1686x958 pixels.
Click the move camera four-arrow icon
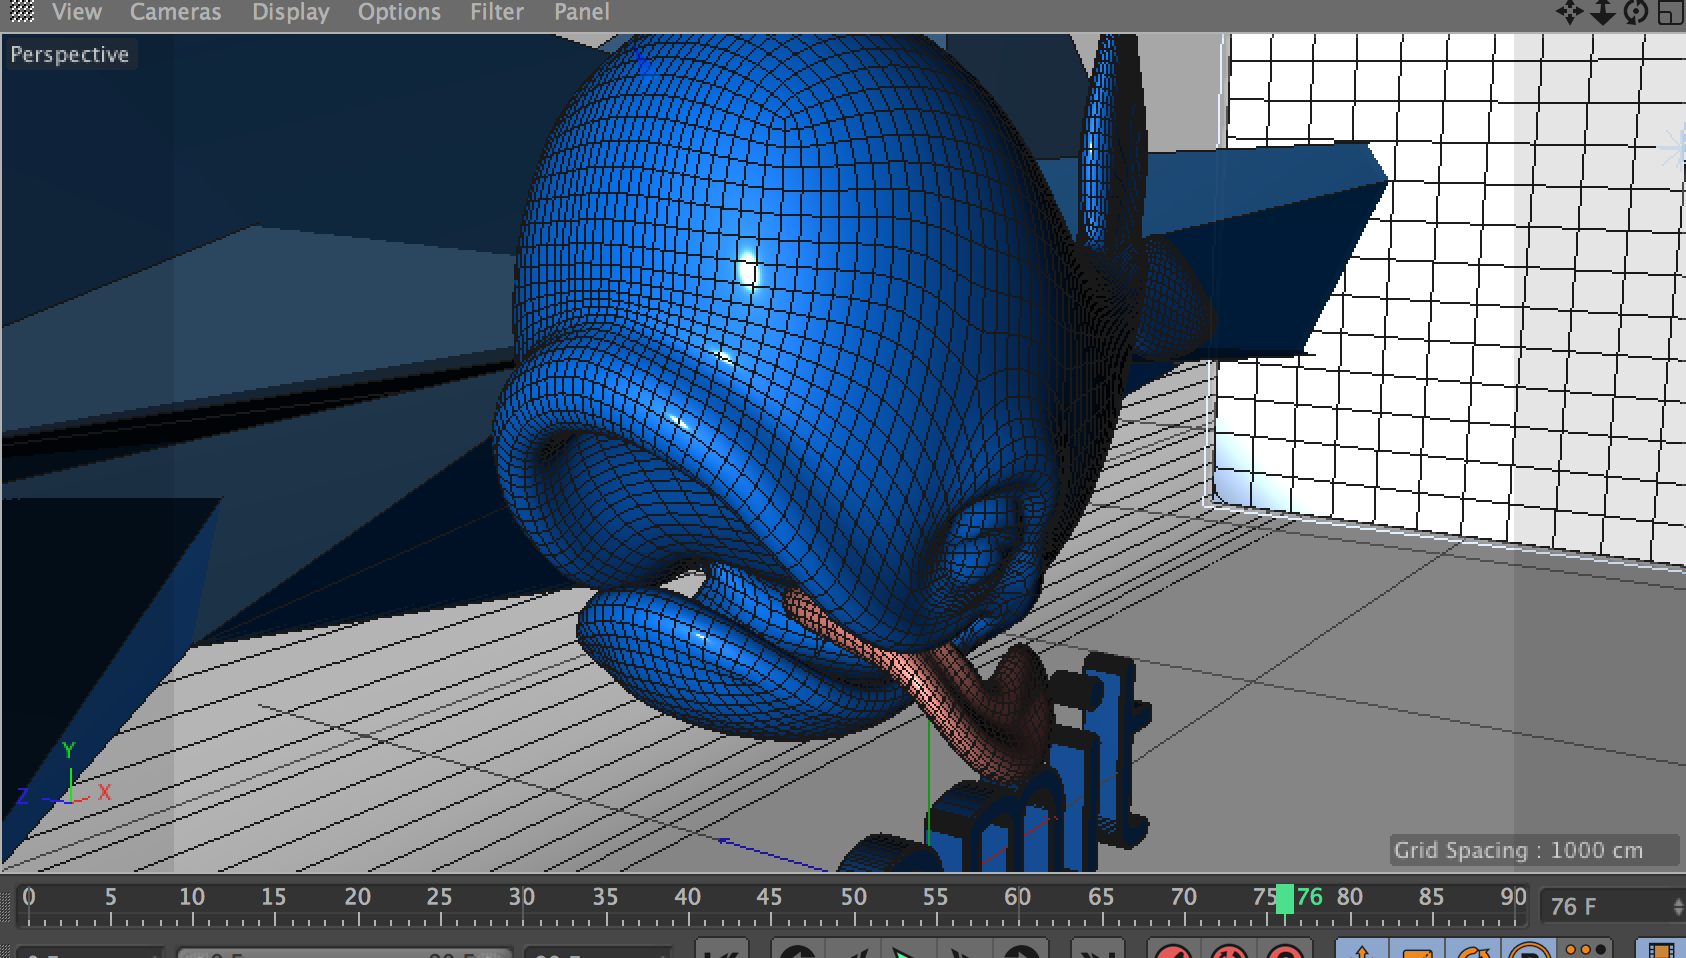[x=1569, y=13]
